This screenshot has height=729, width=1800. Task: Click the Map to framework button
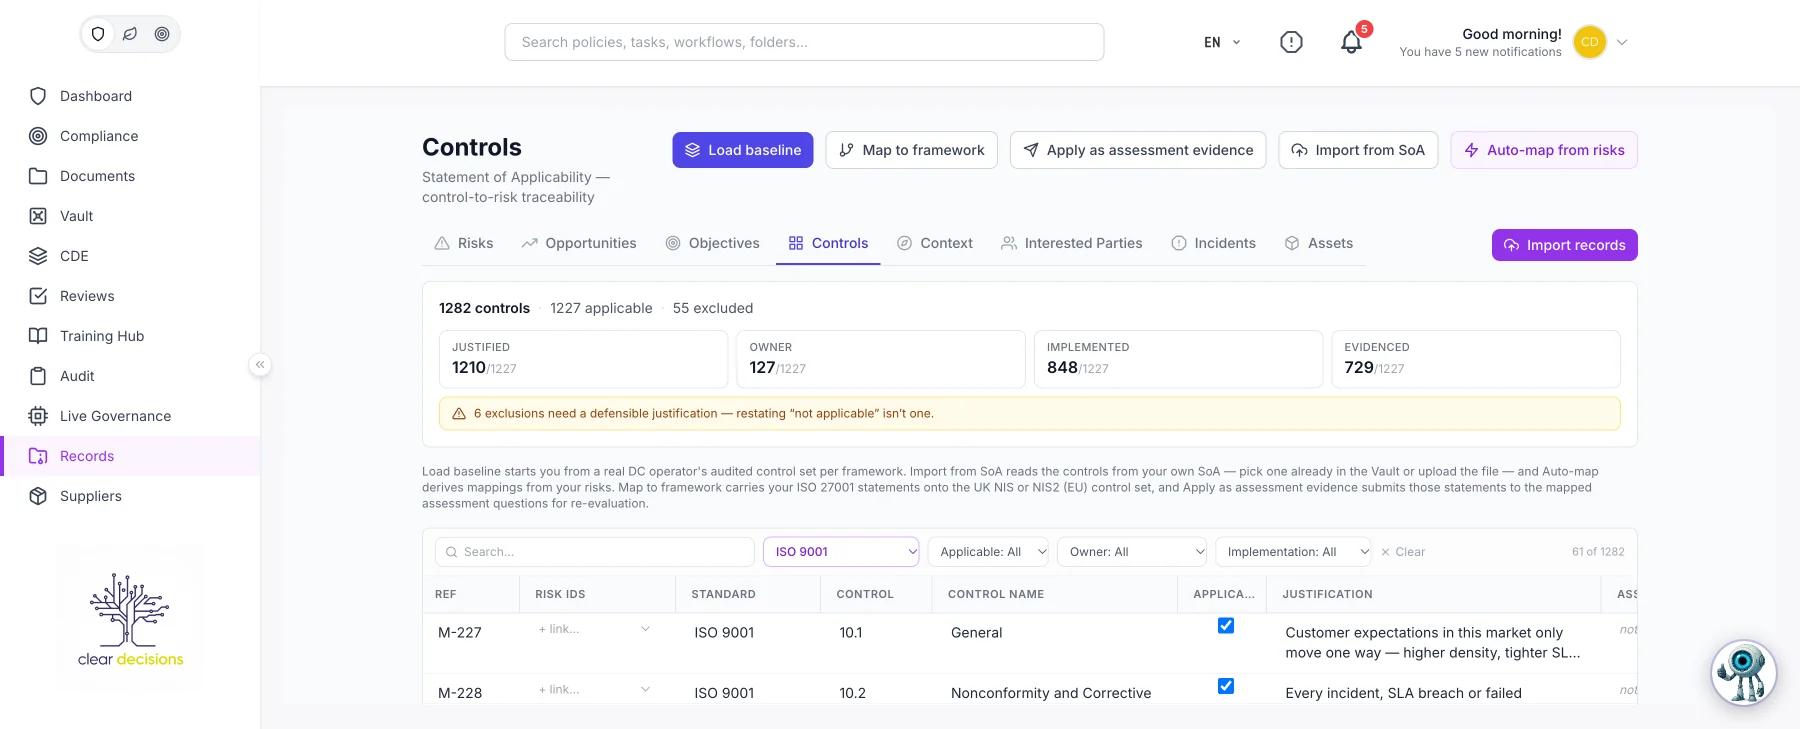pyautogui.click(x=912, y=150)
